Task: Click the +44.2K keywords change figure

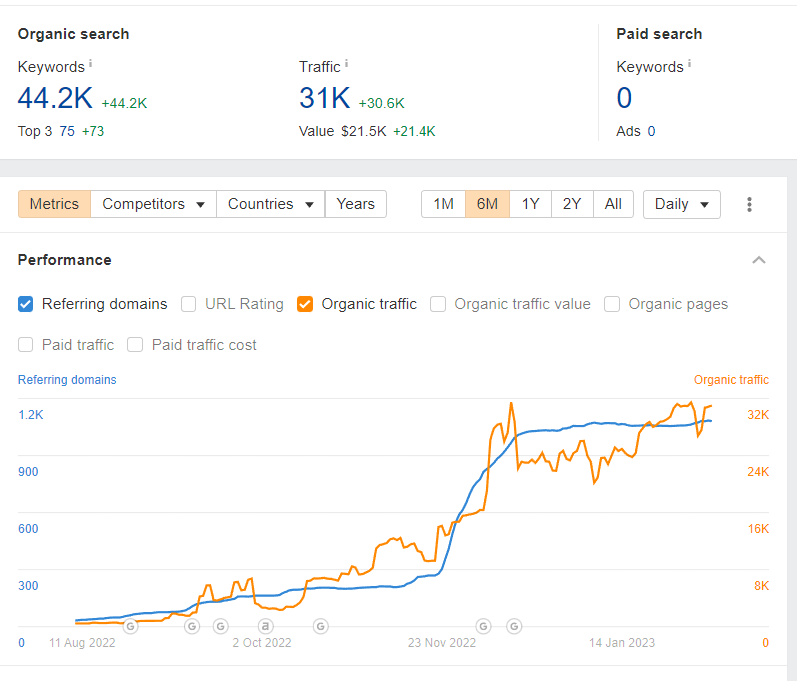Action: click(x=125, y=103)
